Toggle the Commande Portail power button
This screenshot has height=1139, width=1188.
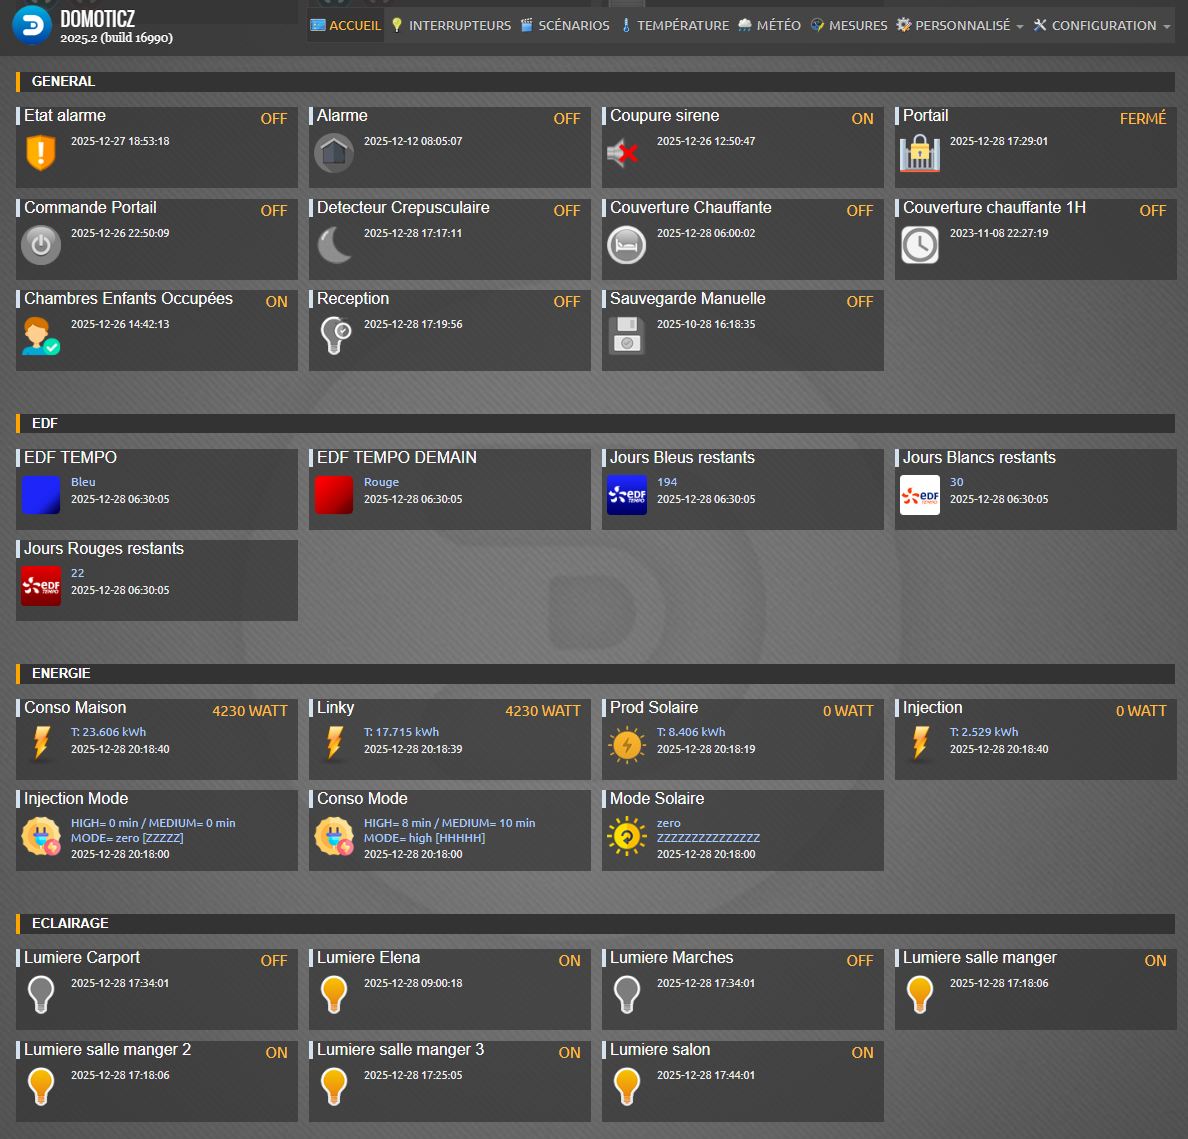coord(41,245)
